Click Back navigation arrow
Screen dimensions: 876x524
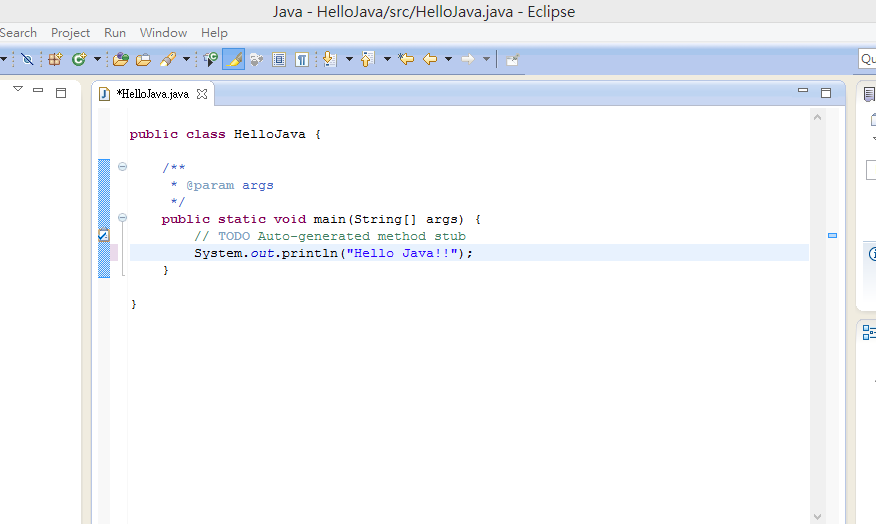tap(430, 59)
